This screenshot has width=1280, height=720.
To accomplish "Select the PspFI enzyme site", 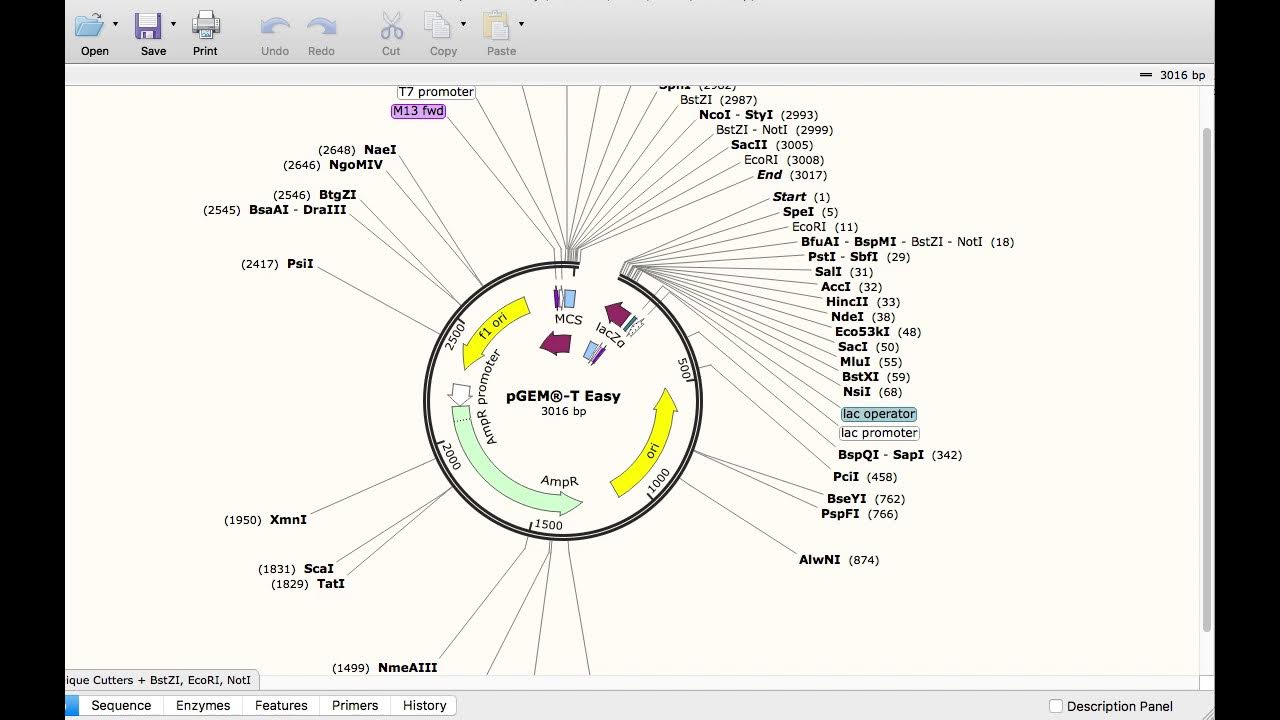I will tap(840, 514).
